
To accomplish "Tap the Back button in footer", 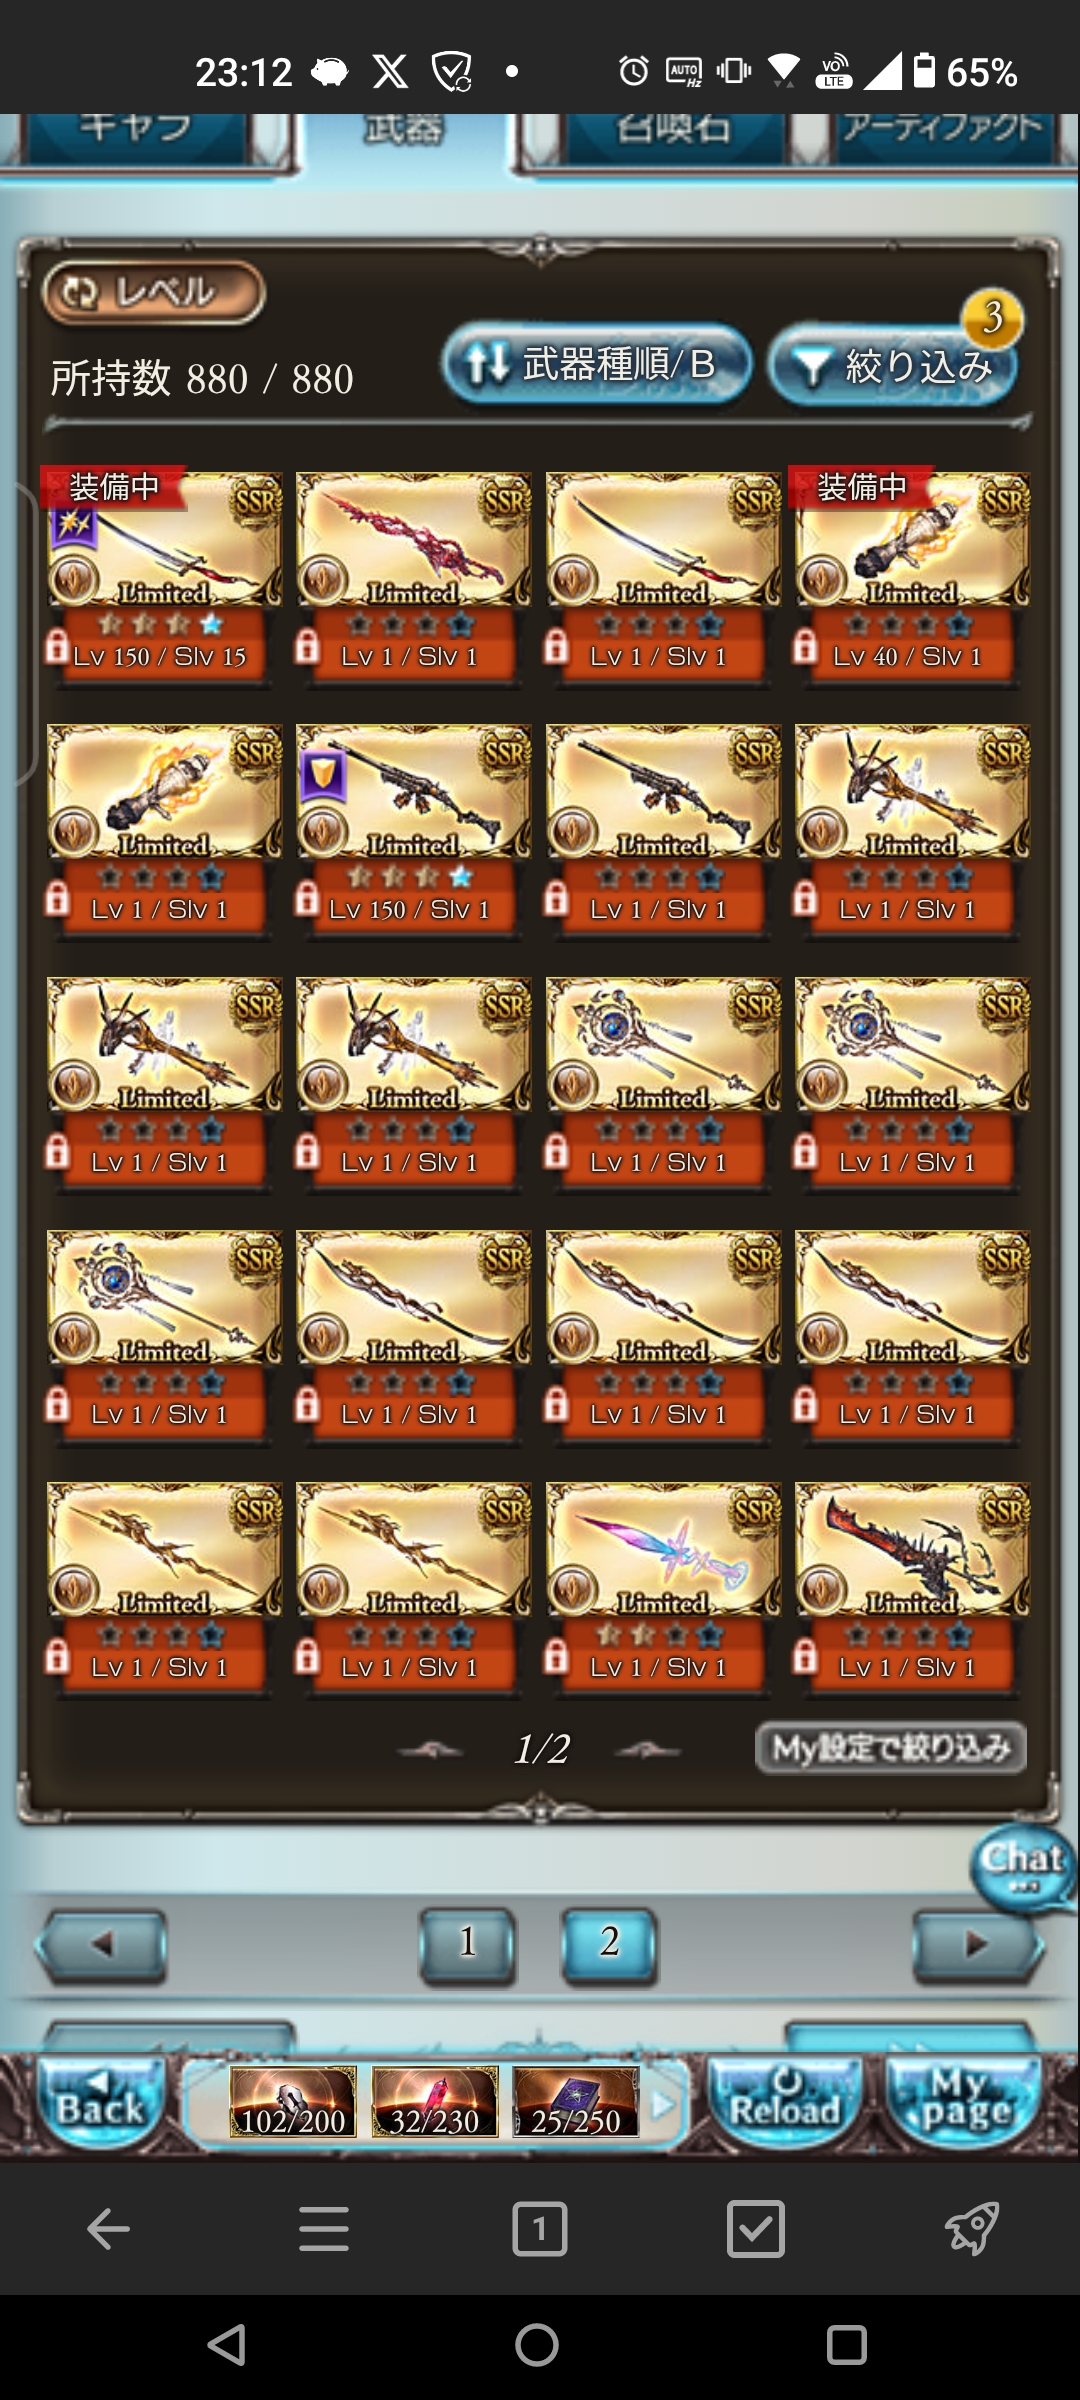I will pos(101,2101).
